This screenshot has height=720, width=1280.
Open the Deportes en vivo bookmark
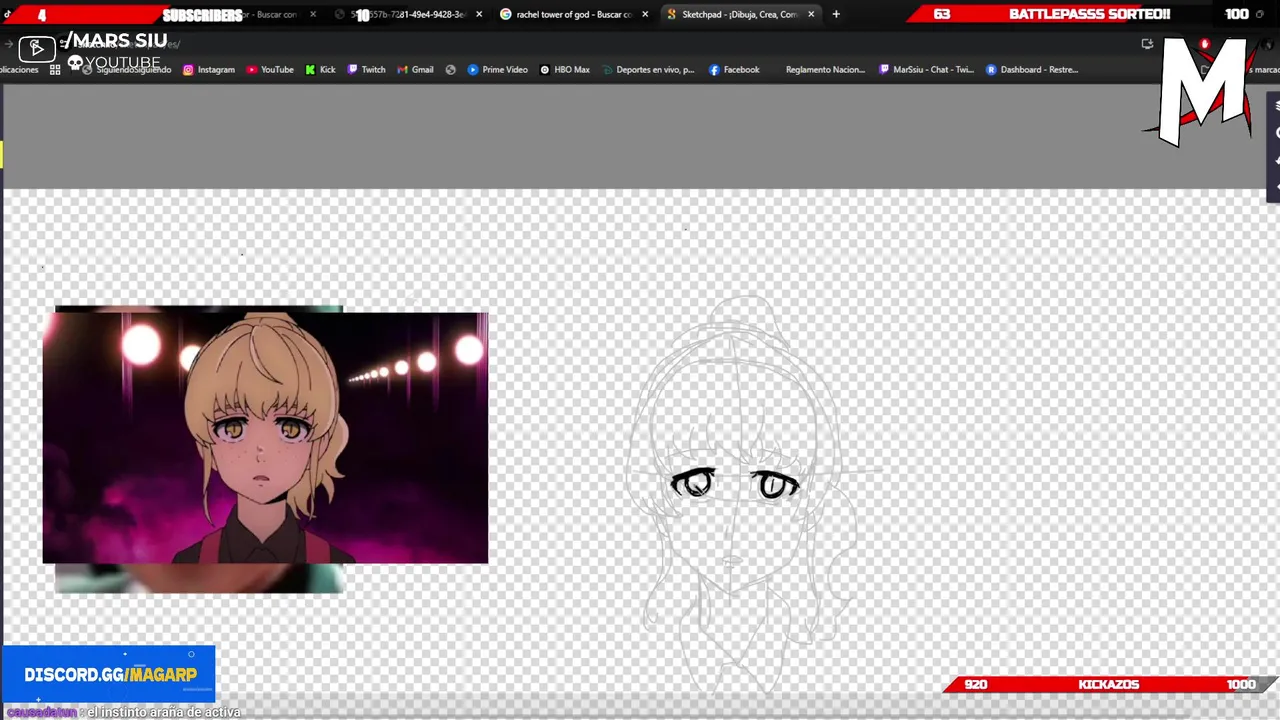647,70
